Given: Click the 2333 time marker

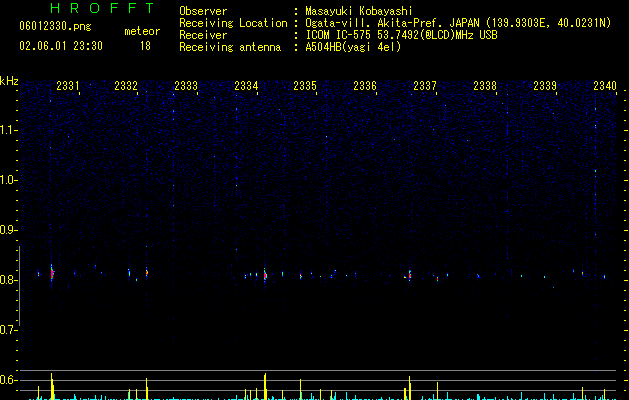Looking at the screenshot, I should [x=186, y=86].
